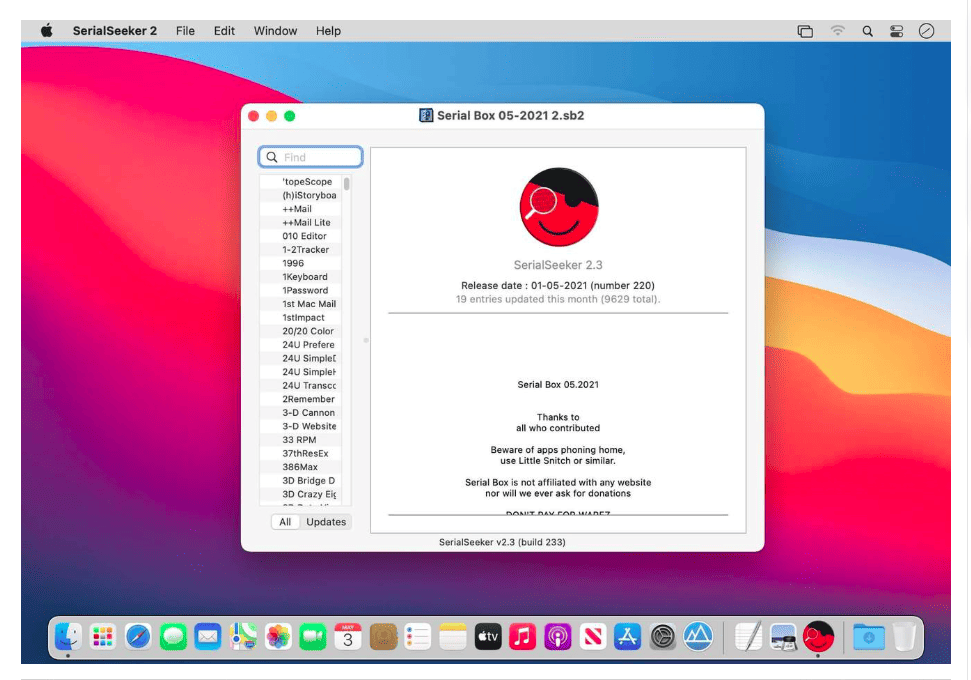Select 010 Editor in the list

coord(300,236)
